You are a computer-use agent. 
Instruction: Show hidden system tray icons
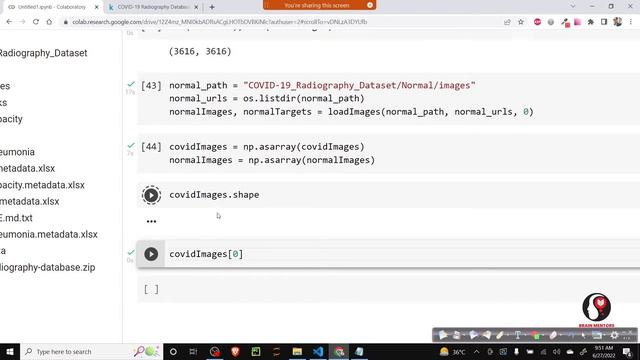point(476,351)
